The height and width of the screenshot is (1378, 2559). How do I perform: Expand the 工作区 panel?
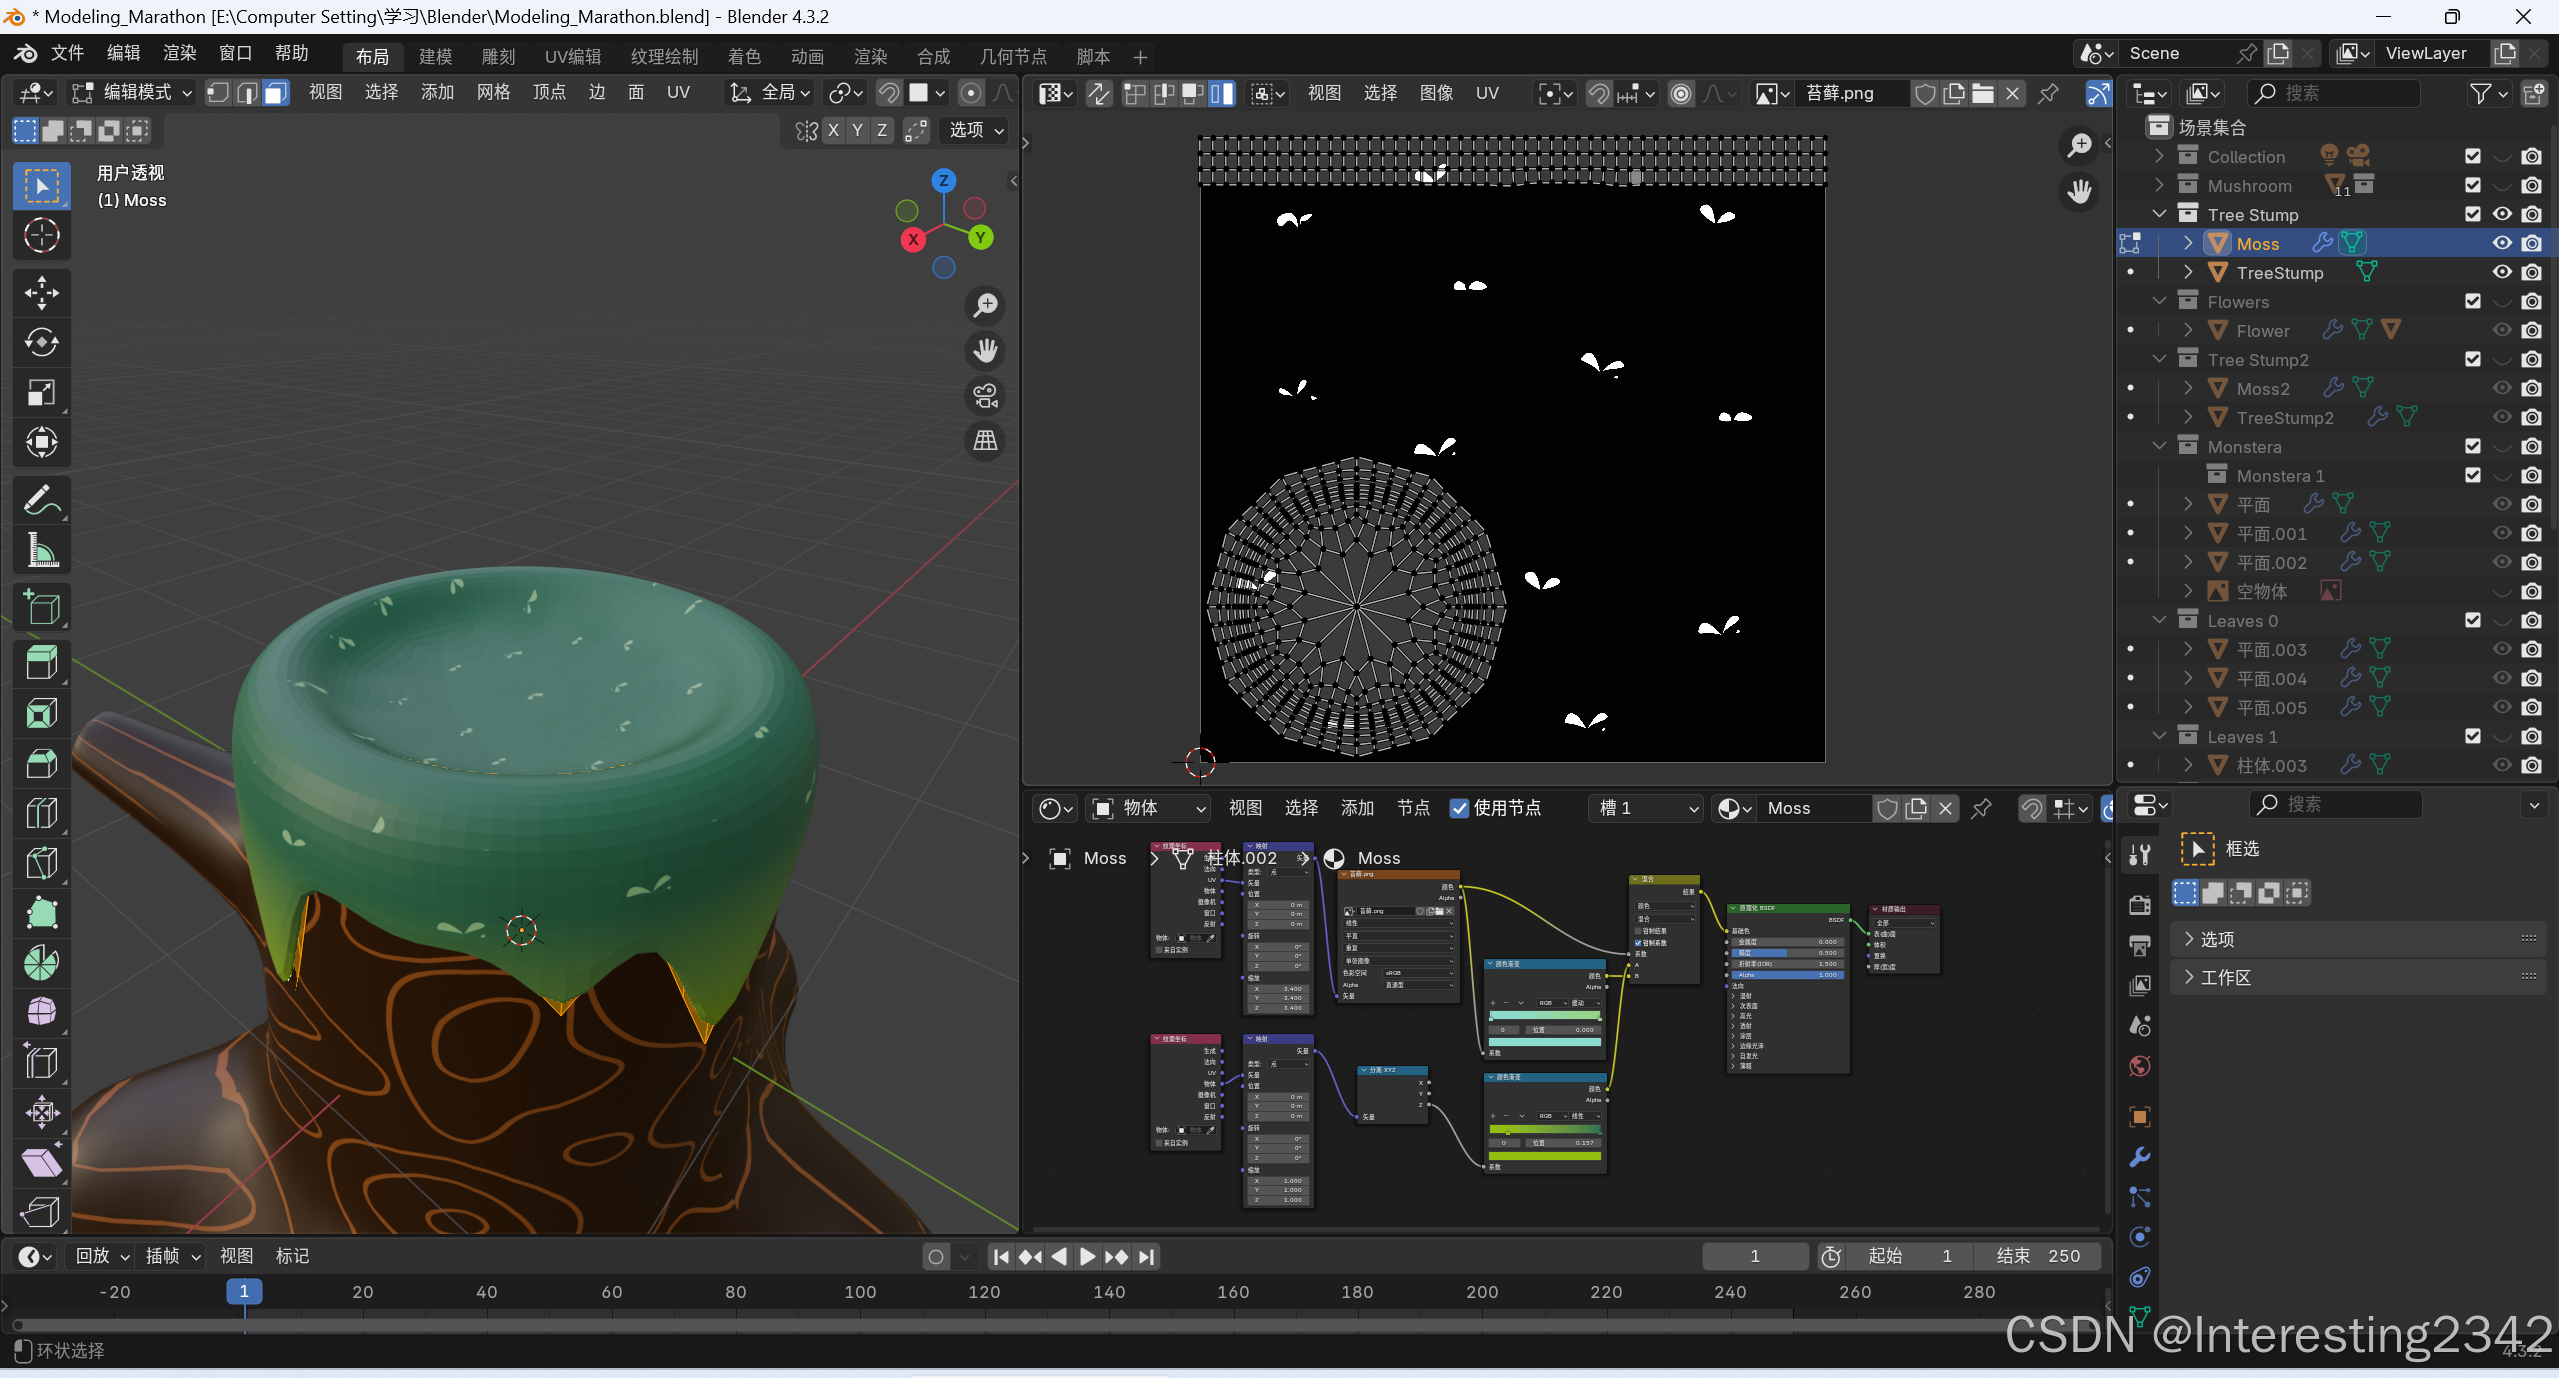(2225, 977)
